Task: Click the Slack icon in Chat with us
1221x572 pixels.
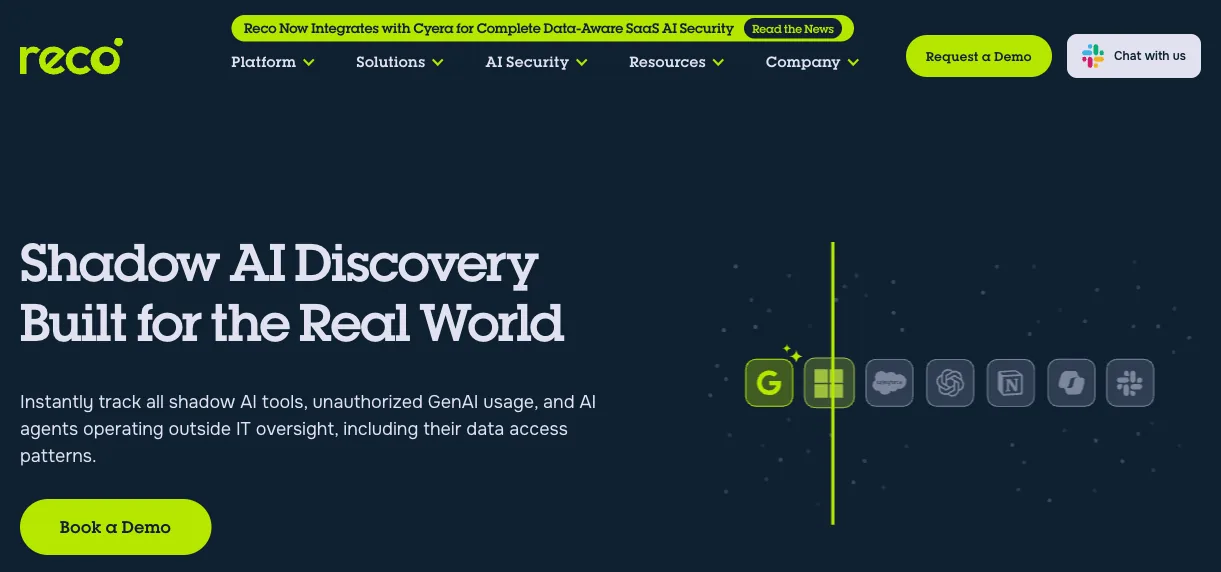Action: [1093, 56]
